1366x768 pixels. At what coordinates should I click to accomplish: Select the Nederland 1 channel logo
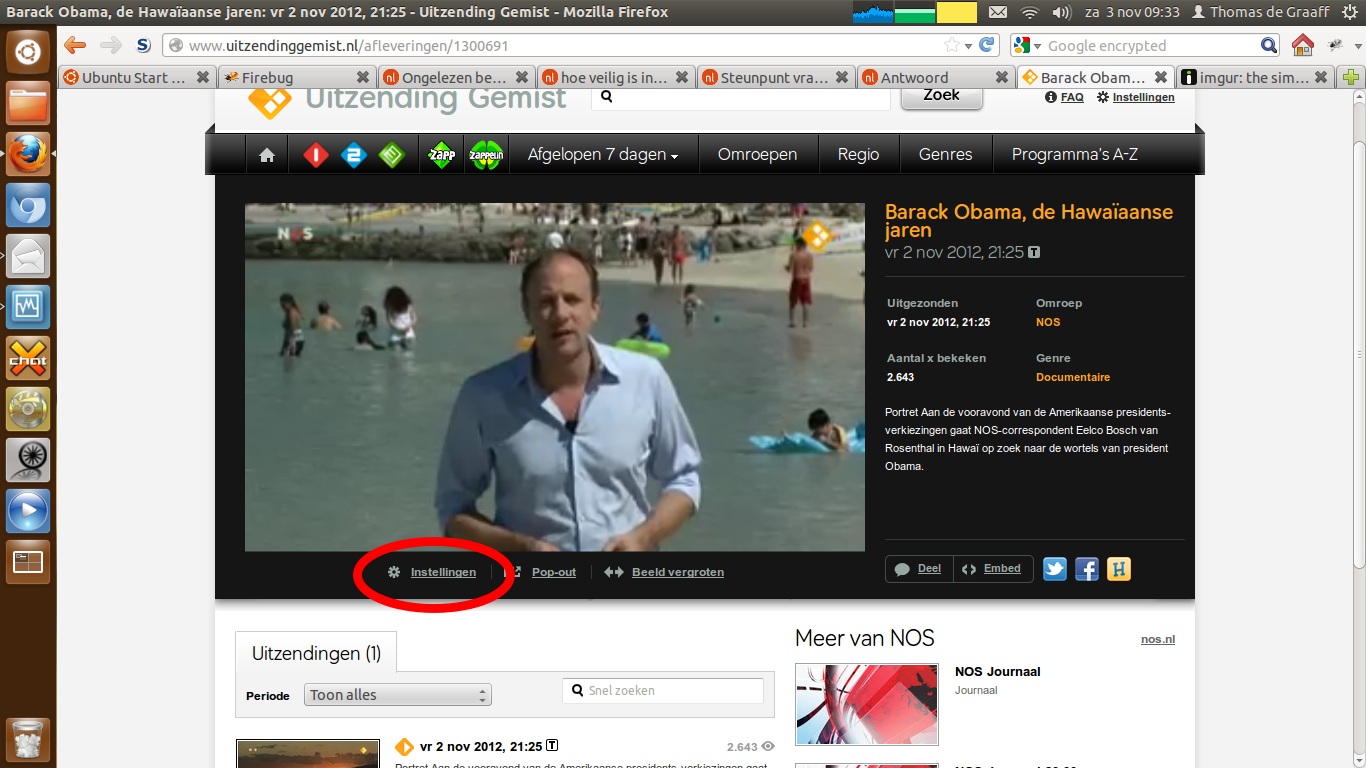(x=316, y=155)
